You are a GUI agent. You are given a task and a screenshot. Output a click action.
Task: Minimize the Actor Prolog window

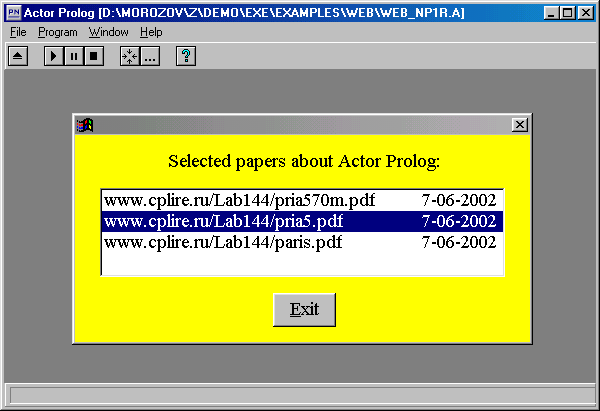pyautogui.click(x=551, y=13)
